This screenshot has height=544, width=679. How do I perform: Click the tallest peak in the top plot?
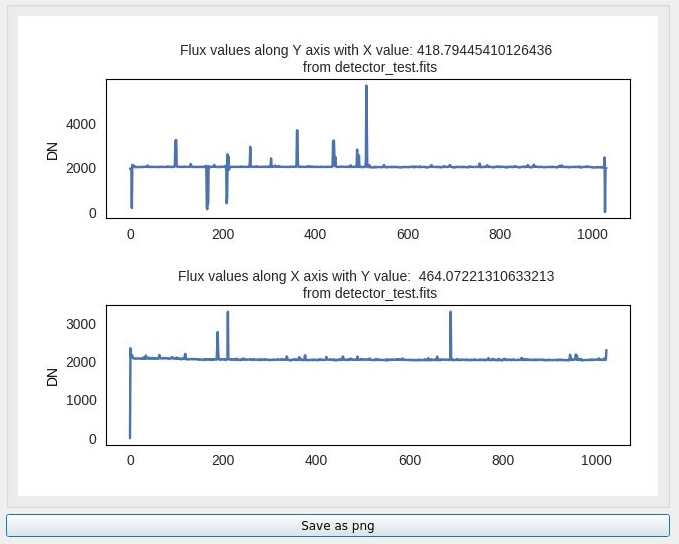pos(366,87)
